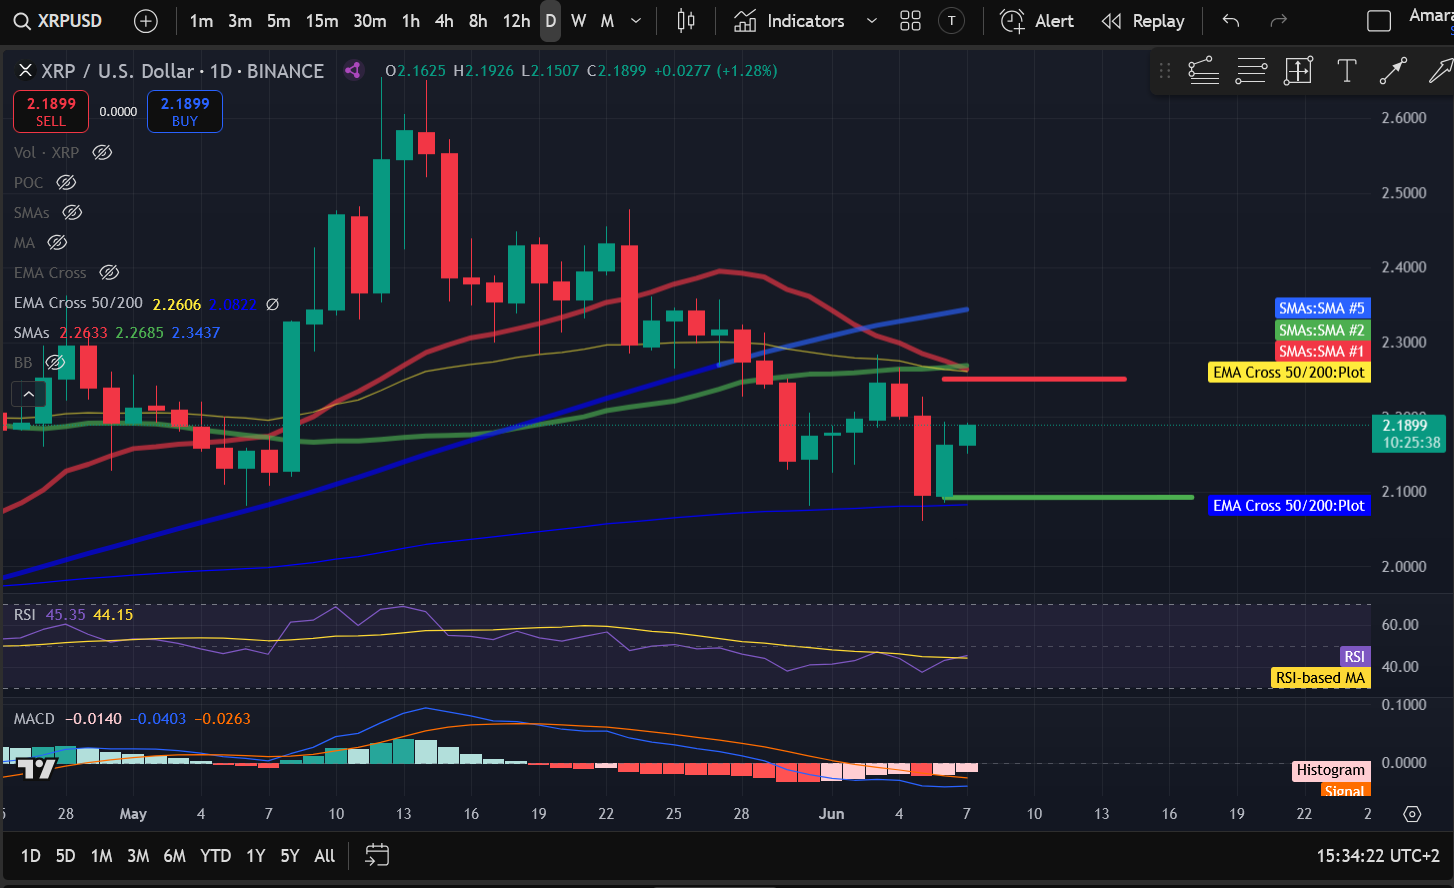The width and height of the screenshot is (1454, 888).
Task: Click the current price 2.1899 countdown label
Action: point(1409,434)
